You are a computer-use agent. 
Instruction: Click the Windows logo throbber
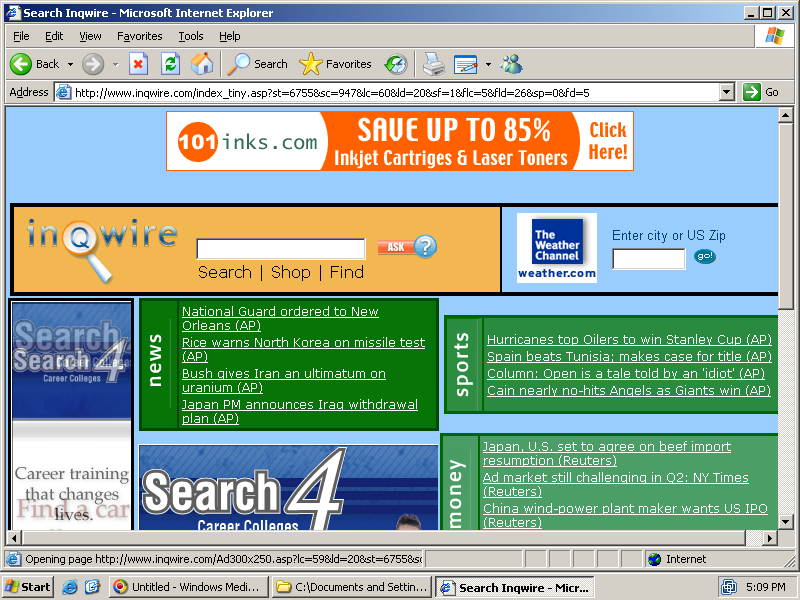(x=774, y=36)
